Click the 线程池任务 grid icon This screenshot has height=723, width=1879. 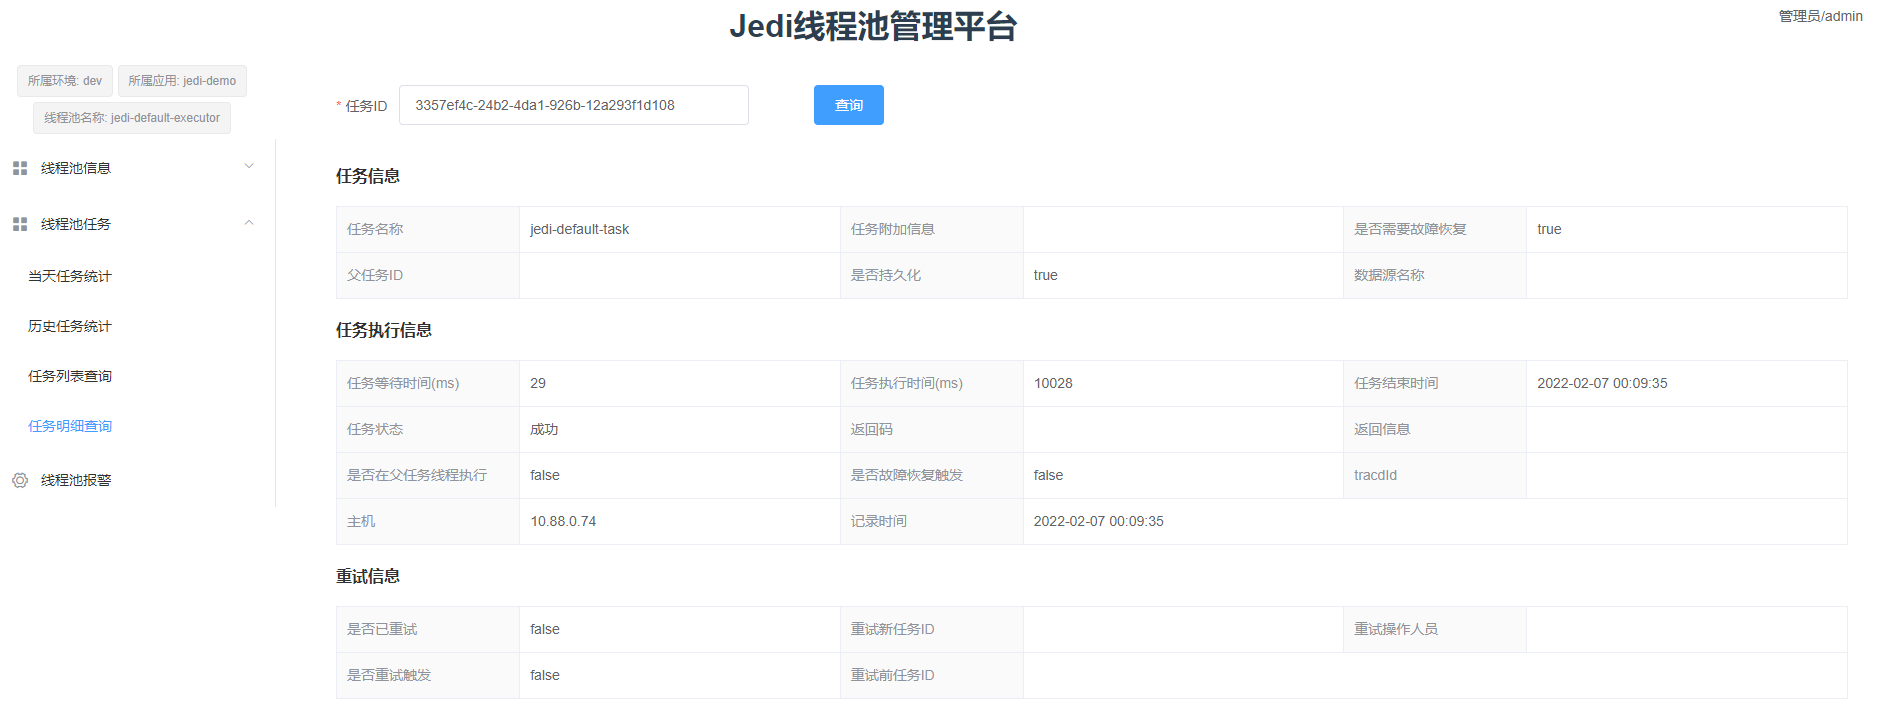coord(20,224)
